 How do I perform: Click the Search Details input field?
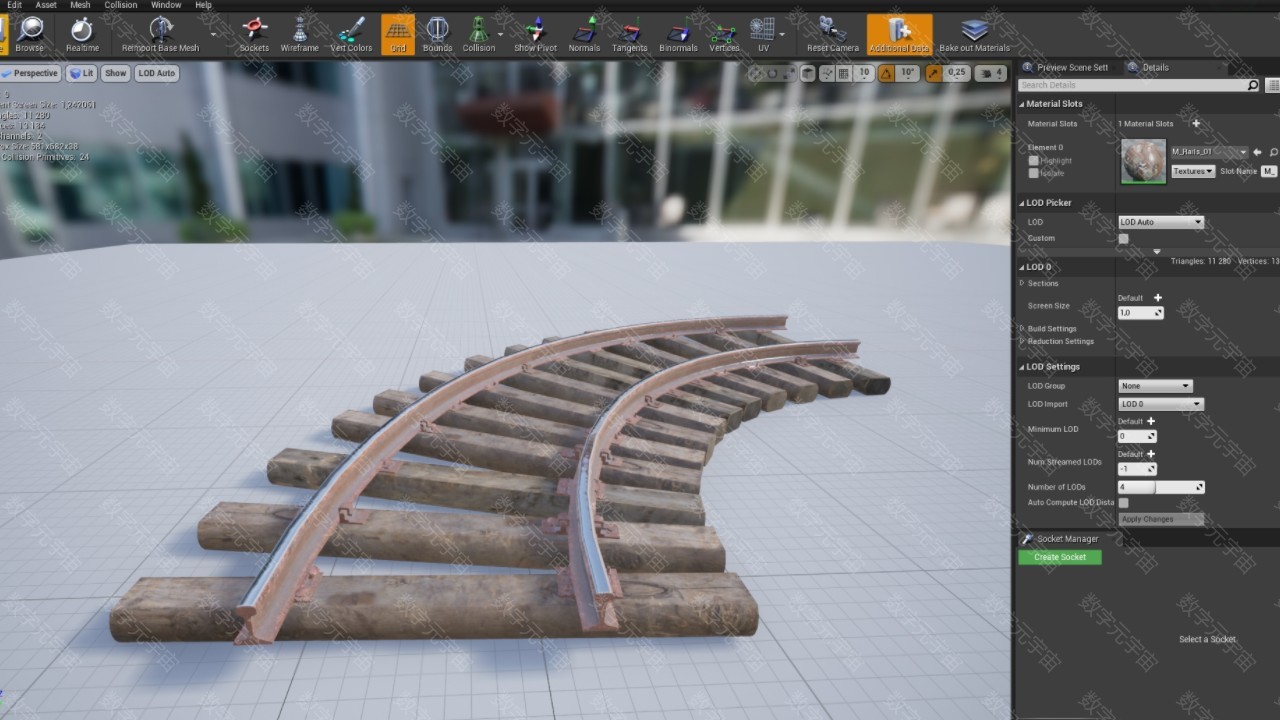point(1130,85)
